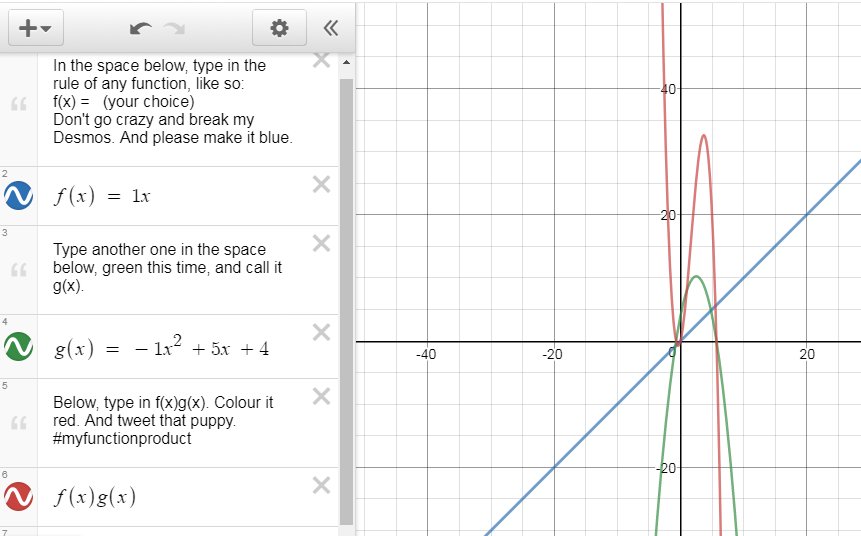Click the quote icon of note 5
Screen dimensions: 861x536
pyautogui.click(x=19, y=422)
